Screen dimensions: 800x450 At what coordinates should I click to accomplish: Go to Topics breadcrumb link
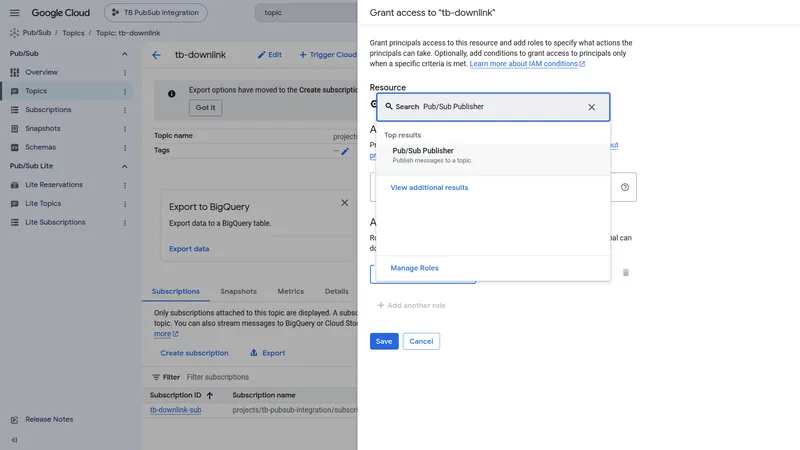coord(73,33)
